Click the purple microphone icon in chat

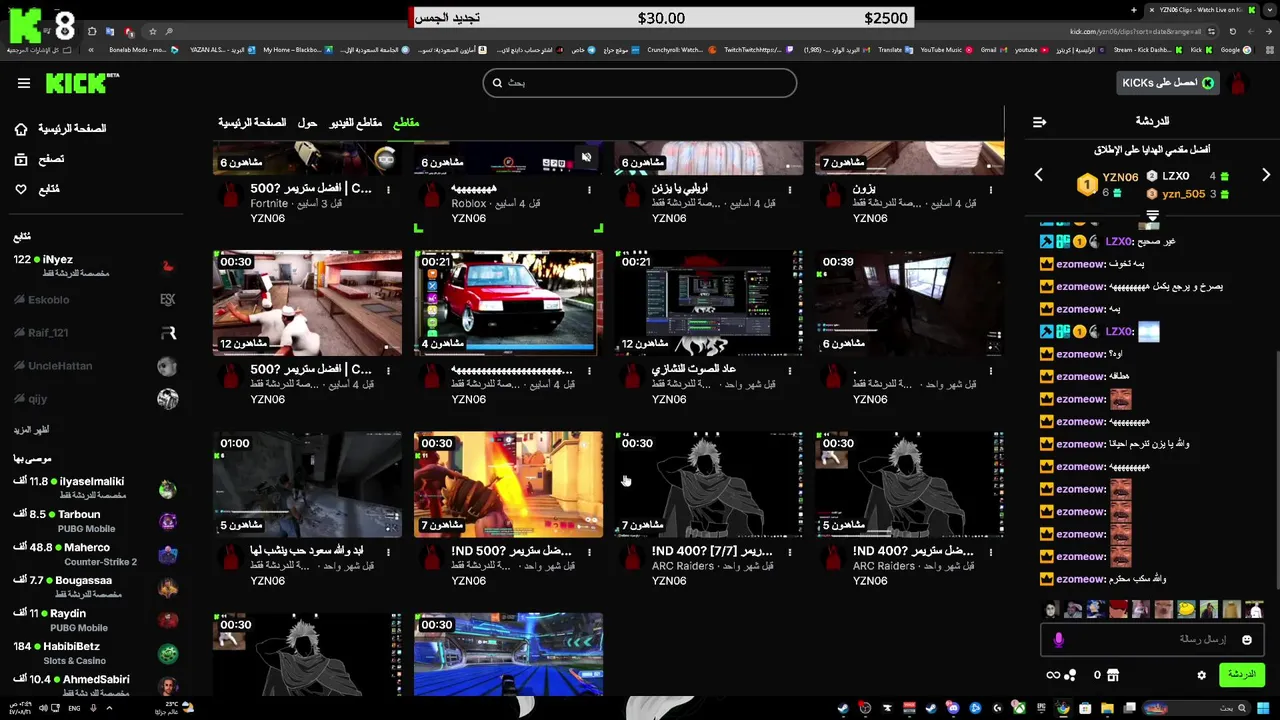pyautogui.click(x=1059, y=640)
